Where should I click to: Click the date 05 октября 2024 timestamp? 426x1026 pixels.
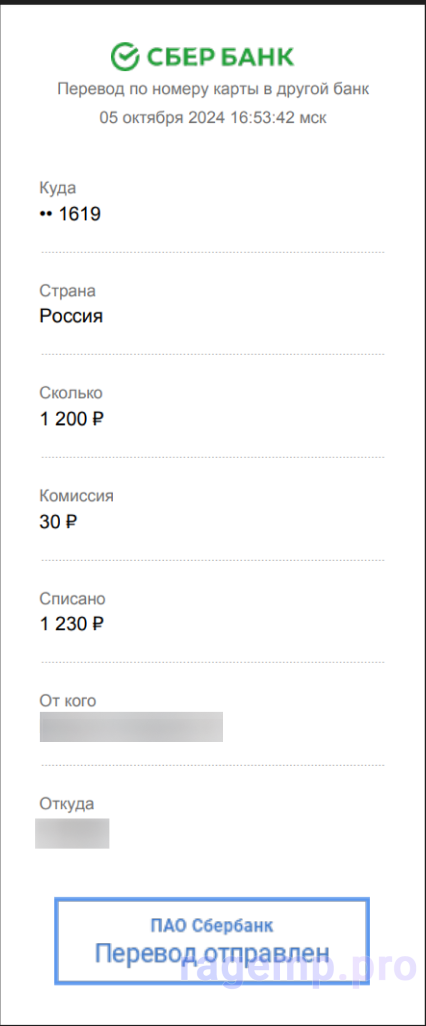pos(213,118)
